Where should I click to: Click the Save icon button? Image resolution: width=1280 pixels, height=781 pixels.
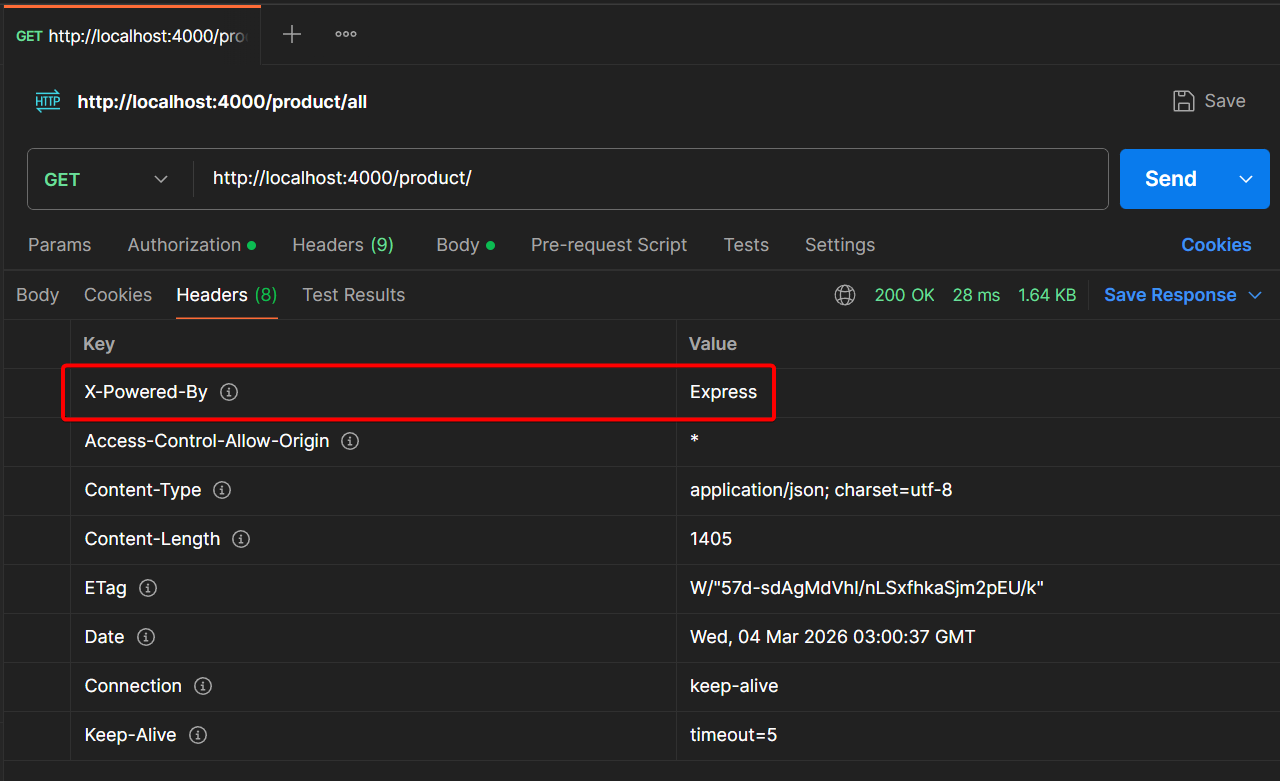pos(1208,101)
